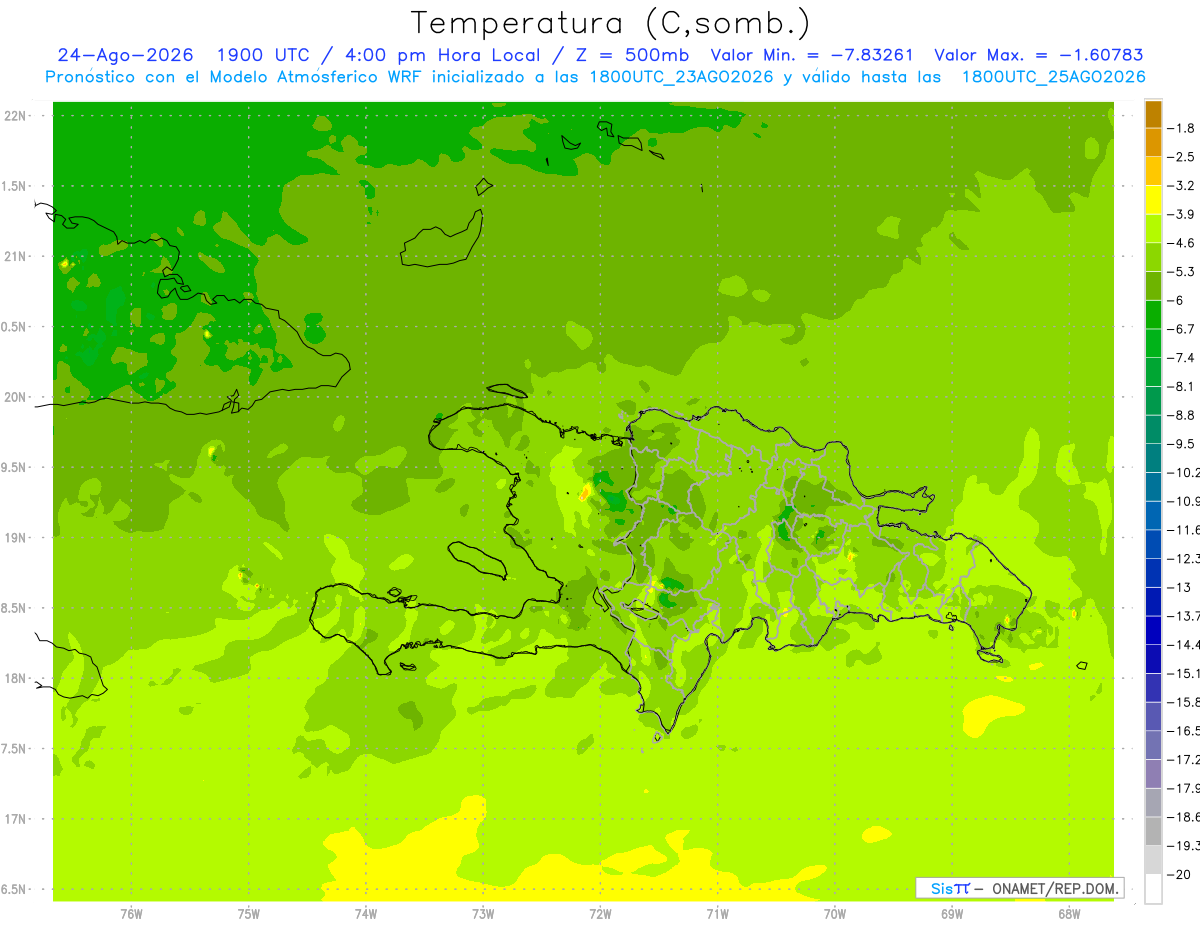Click the '72W' longitude label
The height and width of the screenshot is (927, 1200).
click(600, 914)
